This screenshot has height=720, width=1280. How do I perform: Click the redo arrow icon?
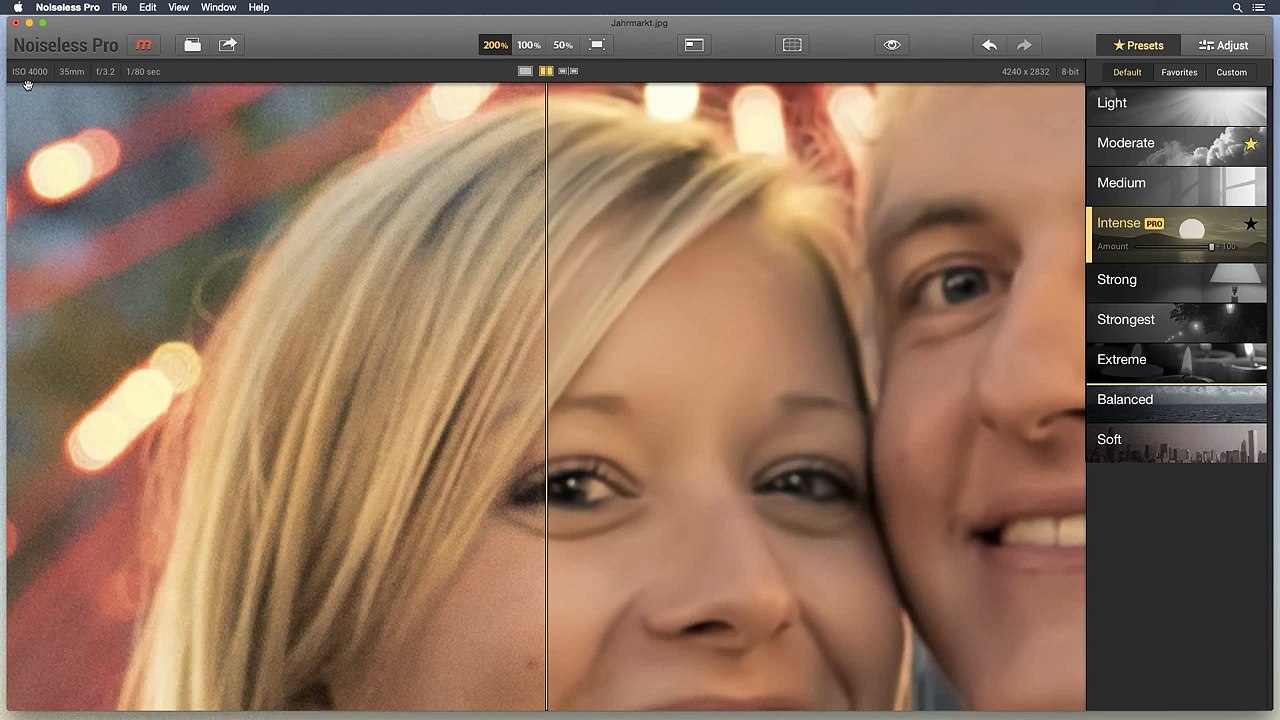coord(1024,45)
